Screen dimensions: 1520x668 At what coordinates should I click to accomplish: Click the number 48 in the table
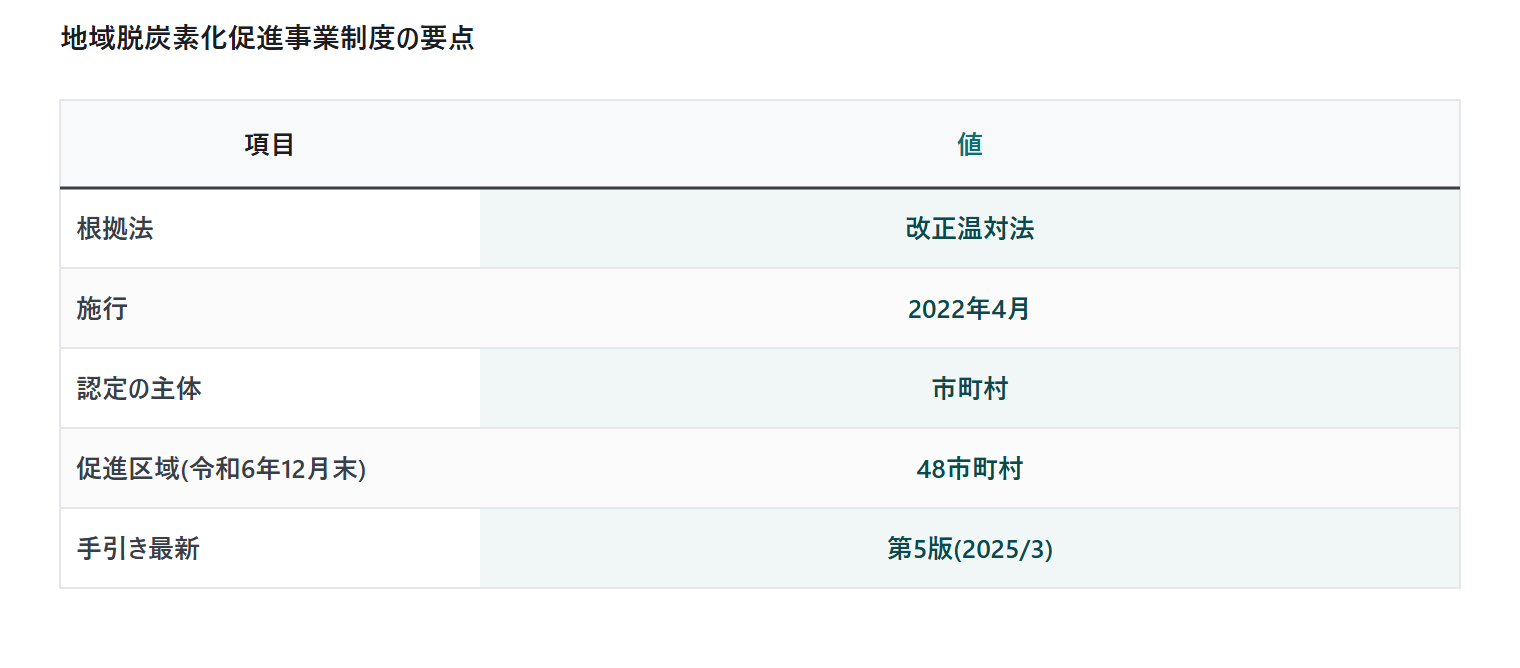point(931,469)
